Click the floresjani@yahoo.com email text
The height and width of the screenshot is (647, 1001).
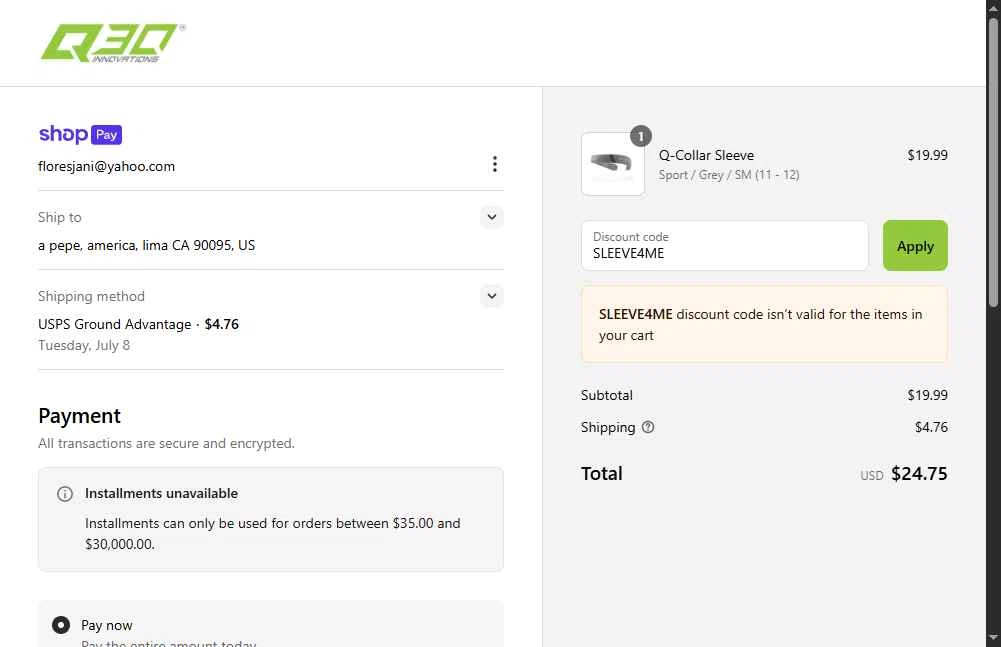tap(107, 167)
